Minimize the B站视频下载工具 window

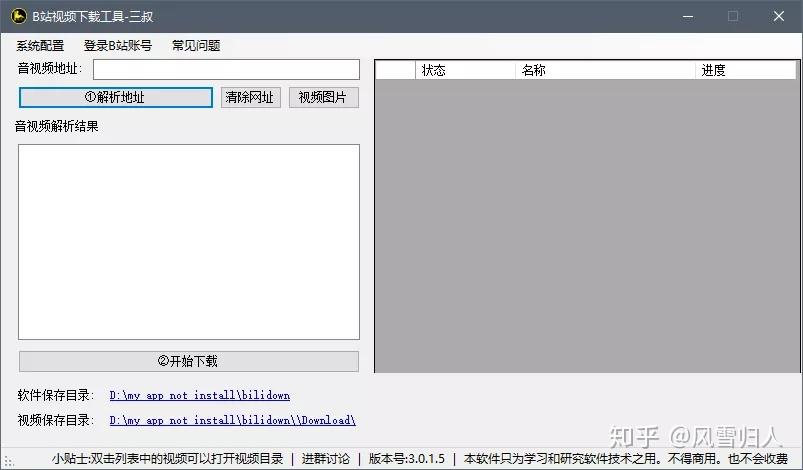pos(688,16)
